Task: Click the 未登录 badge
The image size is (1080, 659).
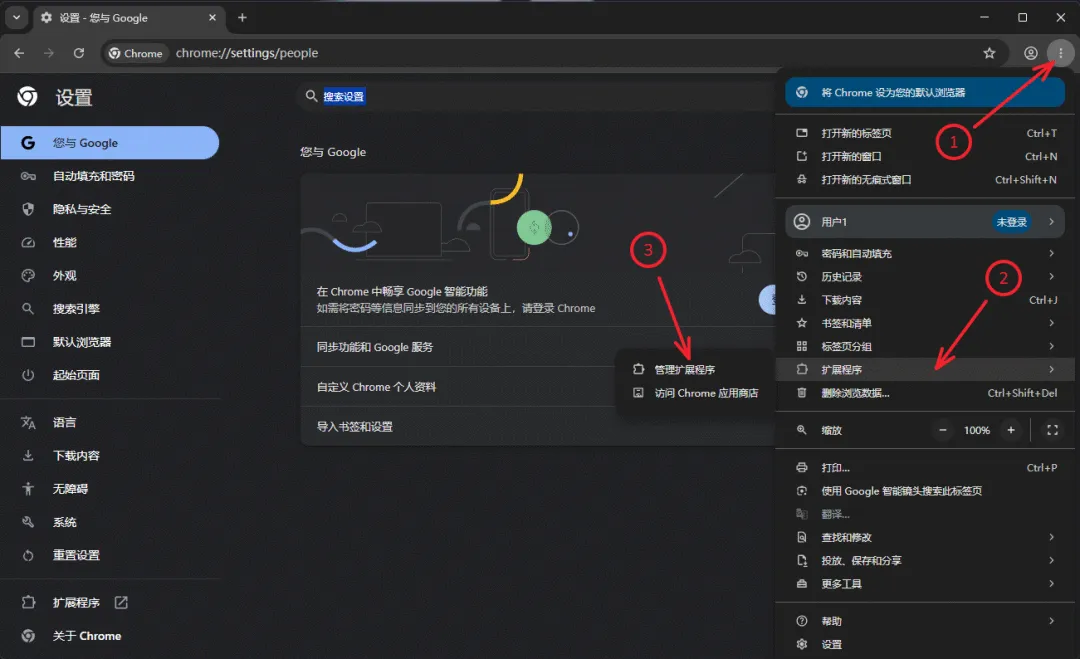Action: point(1012,222)
